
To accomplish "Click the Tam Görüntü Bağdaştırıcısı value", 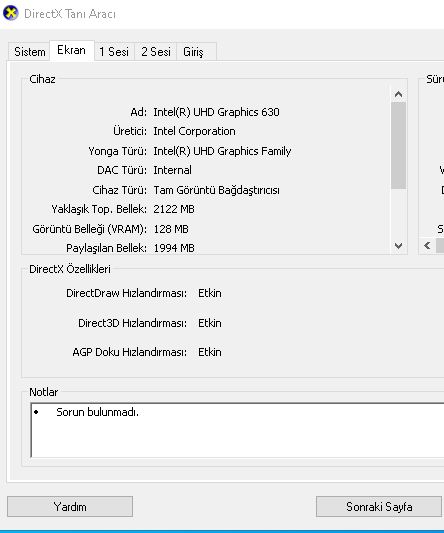I will coord(216,190).
